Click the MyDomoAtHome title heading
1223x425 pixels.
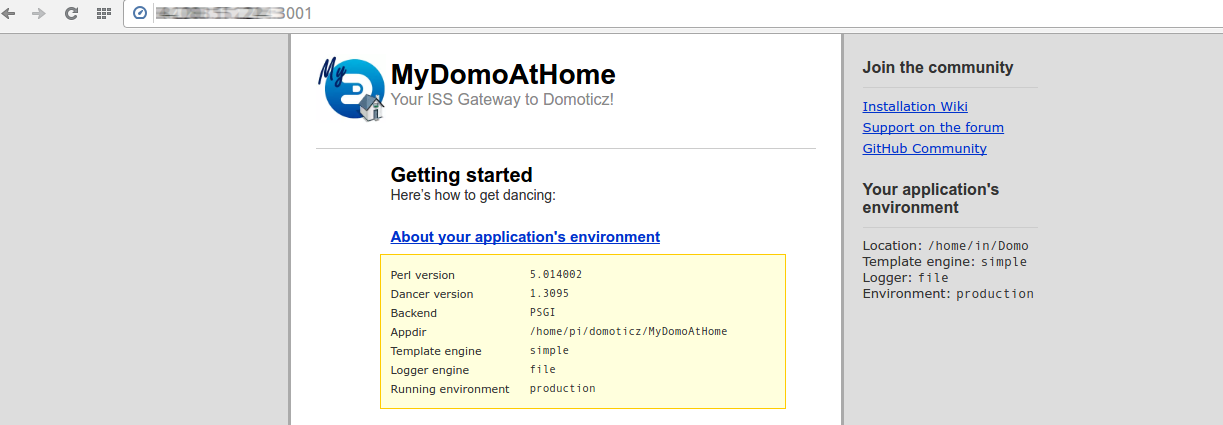503,74
